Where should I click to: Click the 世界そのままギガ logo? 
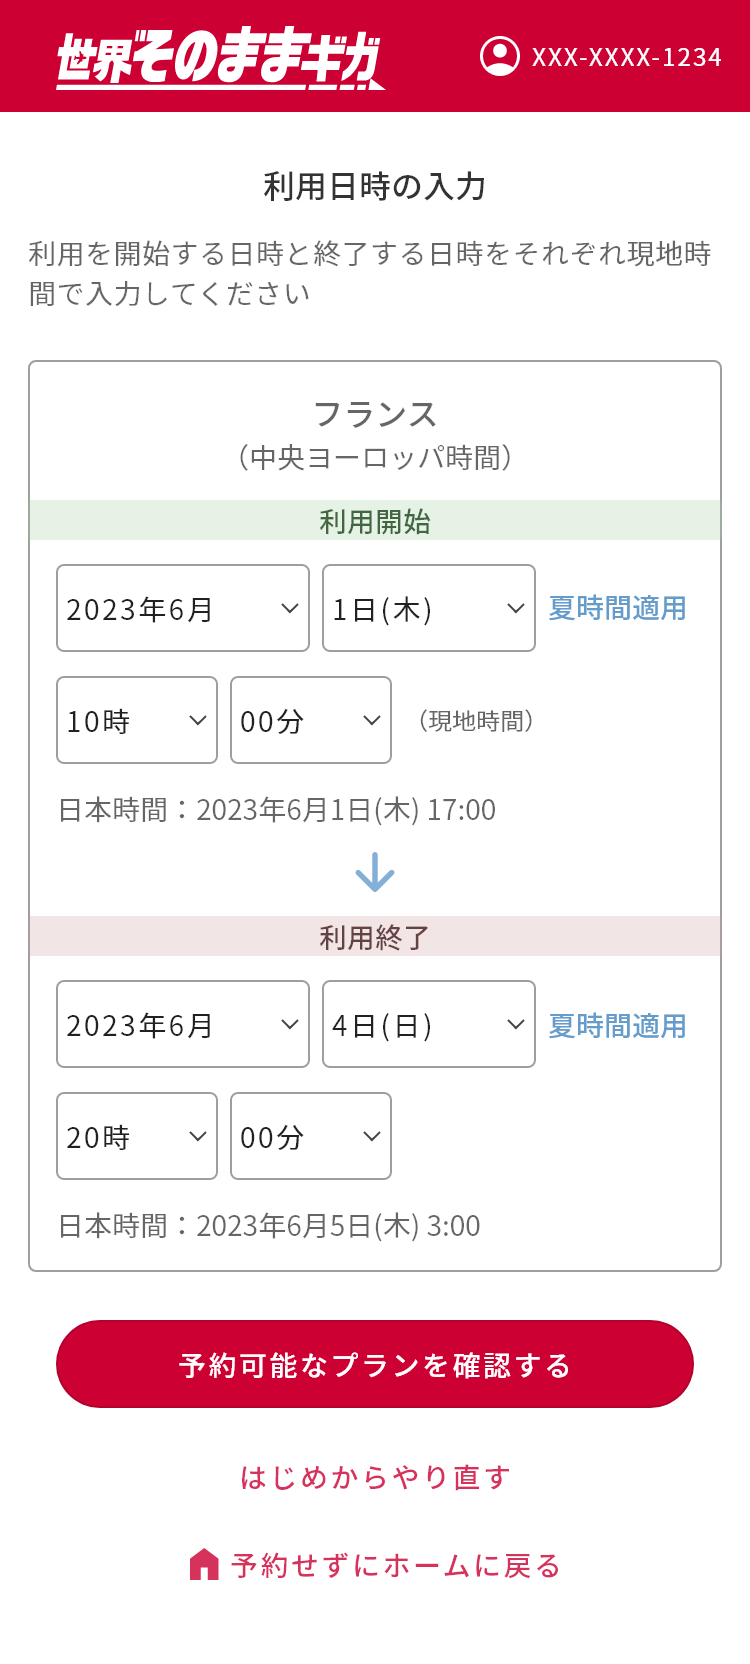pyautogui.click(x=220, y=58)
